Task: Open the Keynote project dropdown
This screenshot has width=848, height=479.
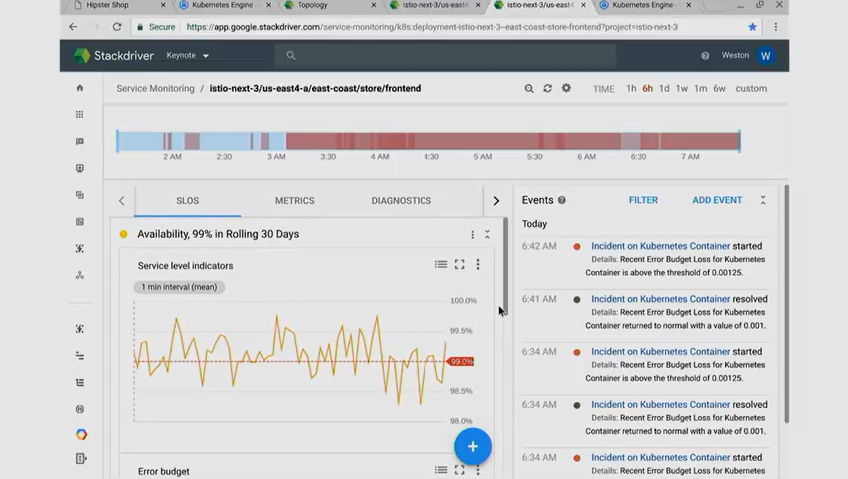Action: 188,56
